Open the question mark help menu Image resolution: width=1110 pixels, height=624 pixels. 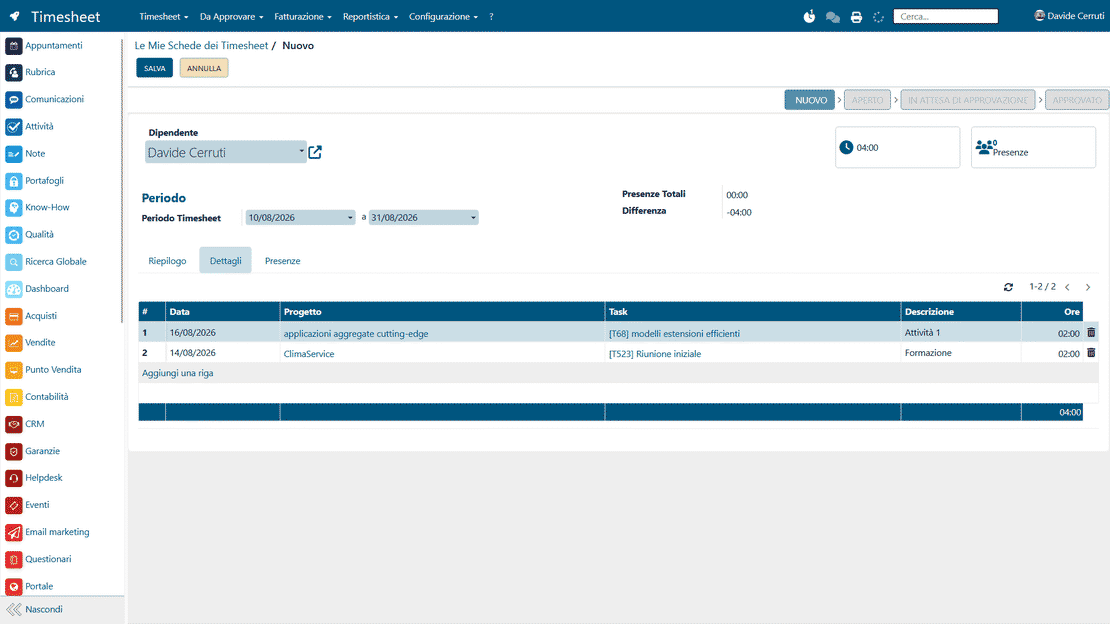click(491, 16)
